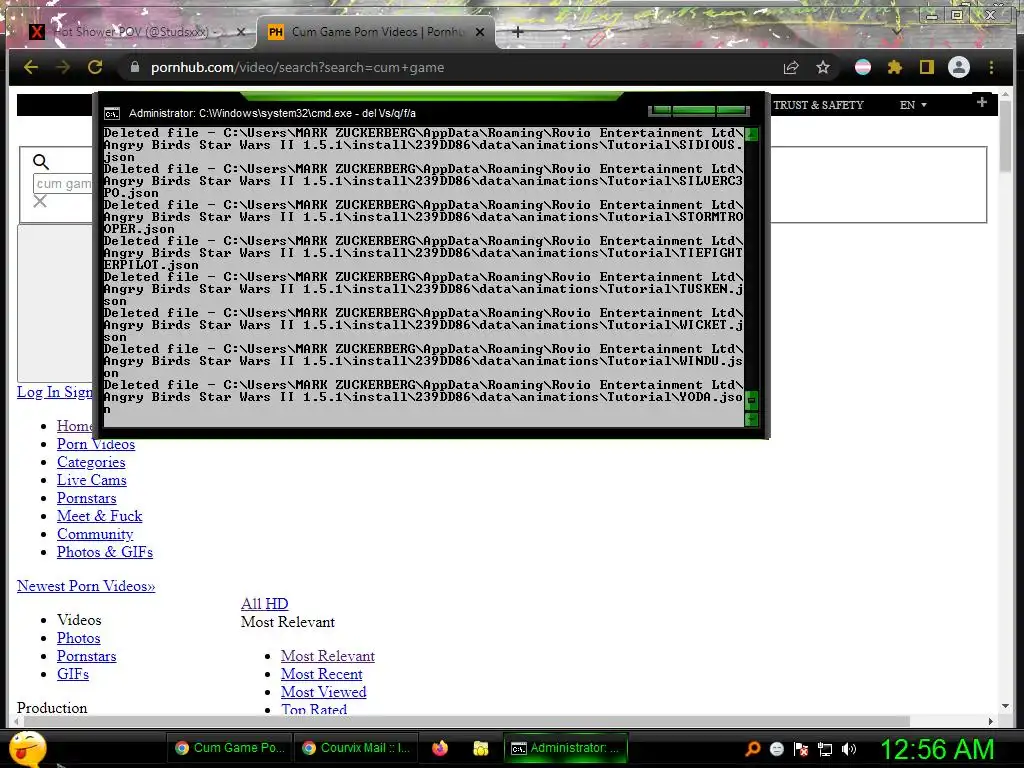Open the Community link
The width and height of the screenshot is (1024, 768).
pyautogui.click(x=95, y=534)
